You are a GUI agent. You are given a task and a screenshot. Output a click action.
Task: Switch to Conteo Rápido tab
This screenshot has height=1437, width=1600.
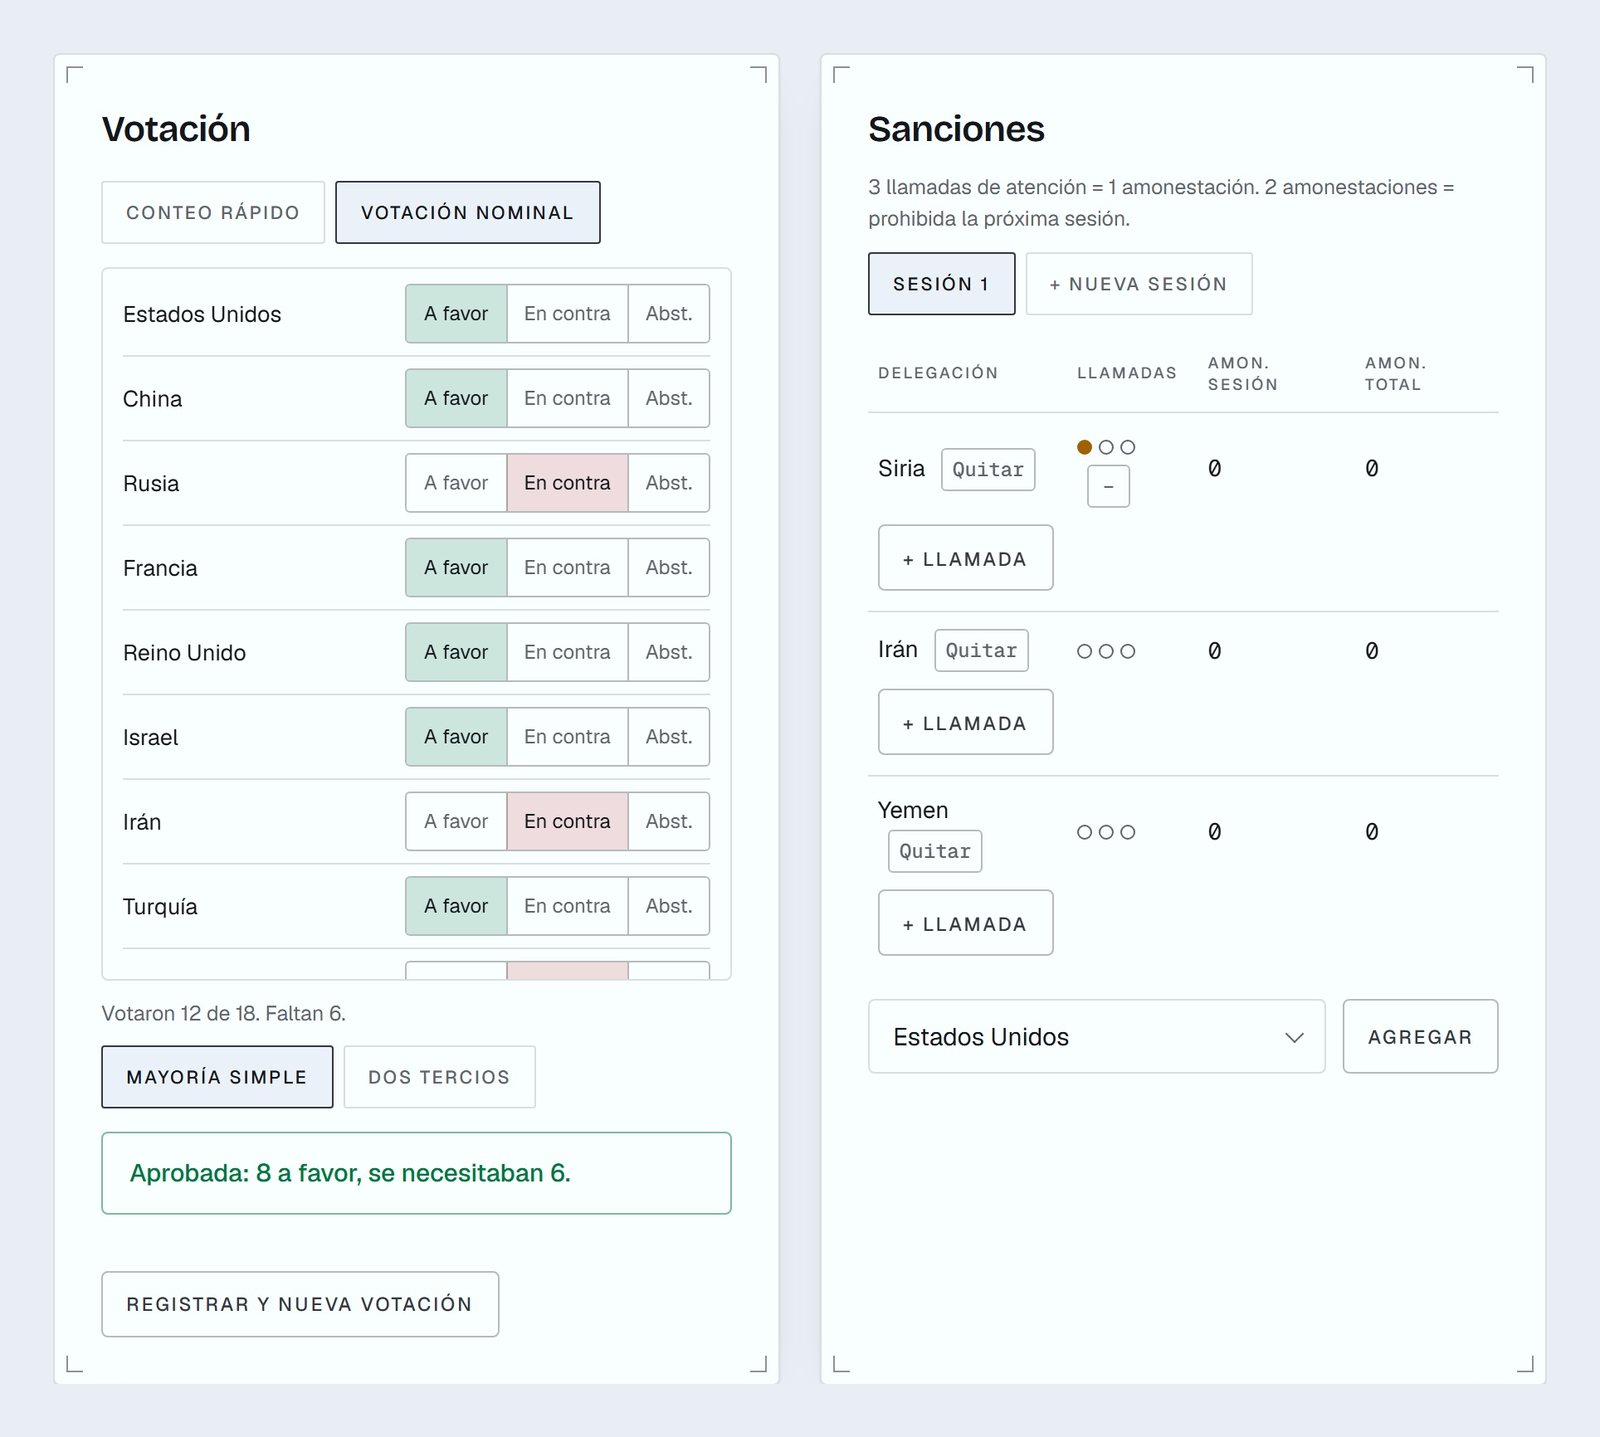tap(213, 212)
